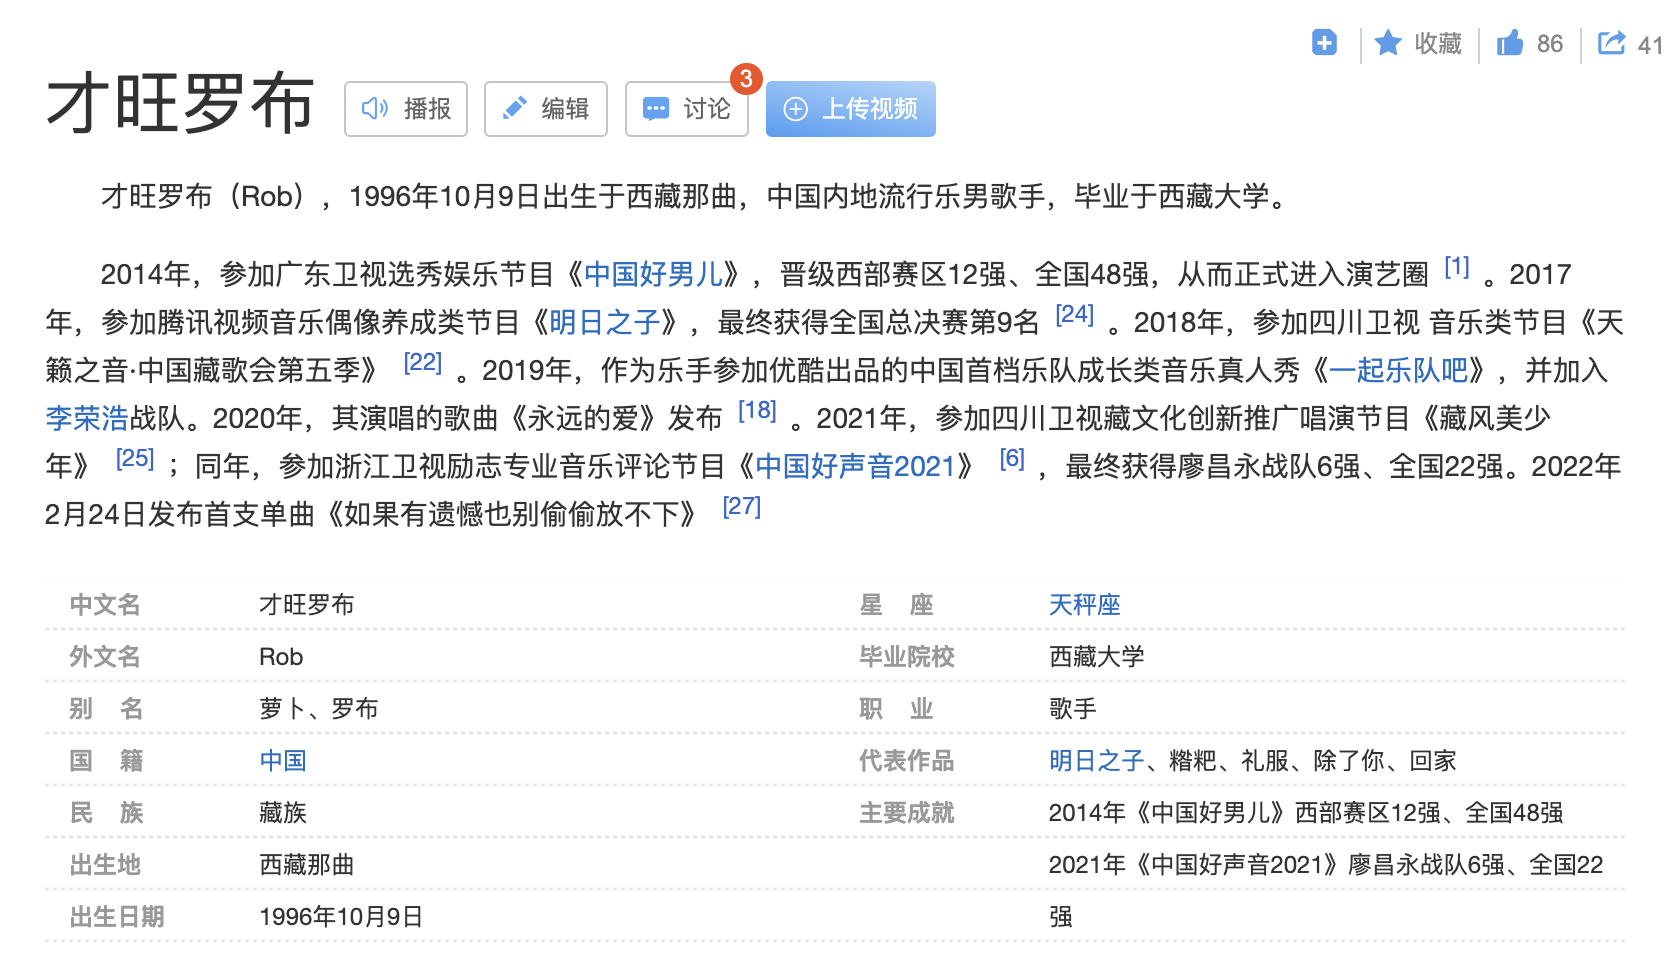Click the share arrow icon
Viewport: 1680px width, 978px height.
(x=1611, y=43)
